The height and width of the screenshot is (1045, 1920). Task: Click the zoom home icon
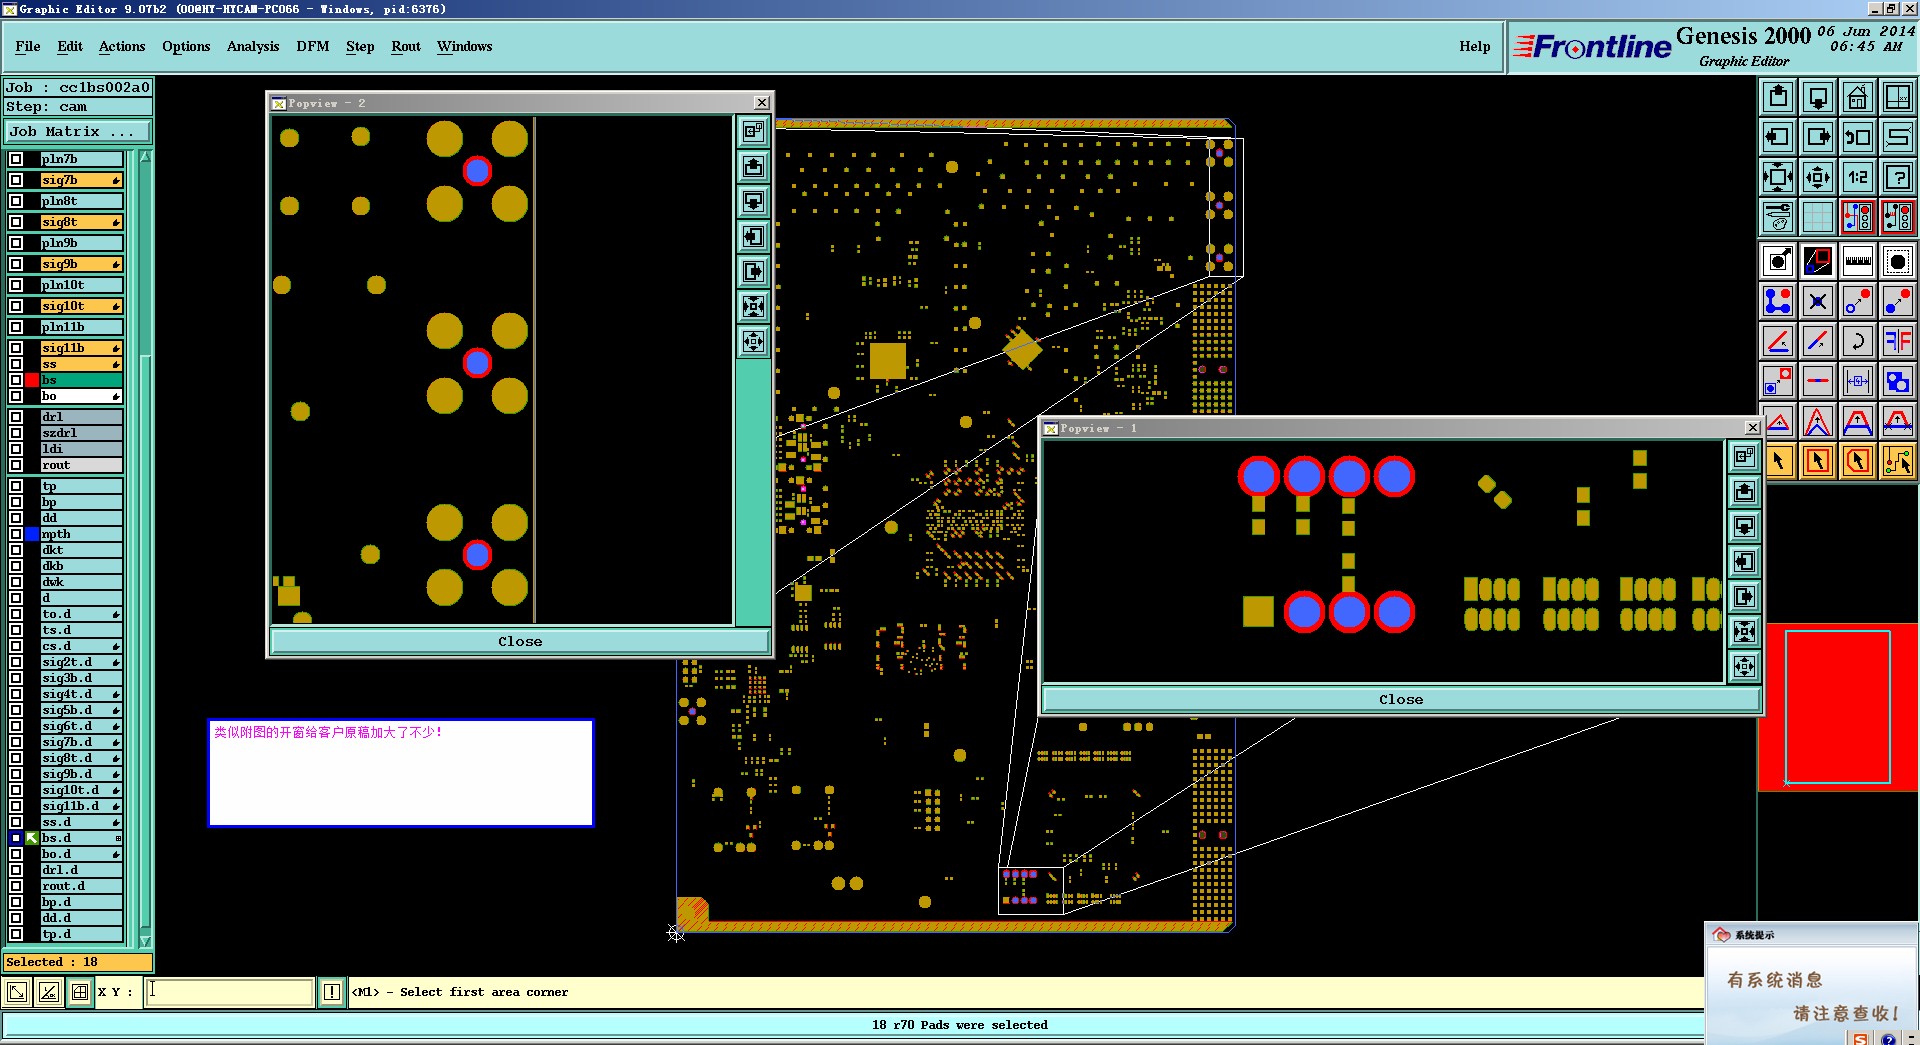coord(1857,97)
